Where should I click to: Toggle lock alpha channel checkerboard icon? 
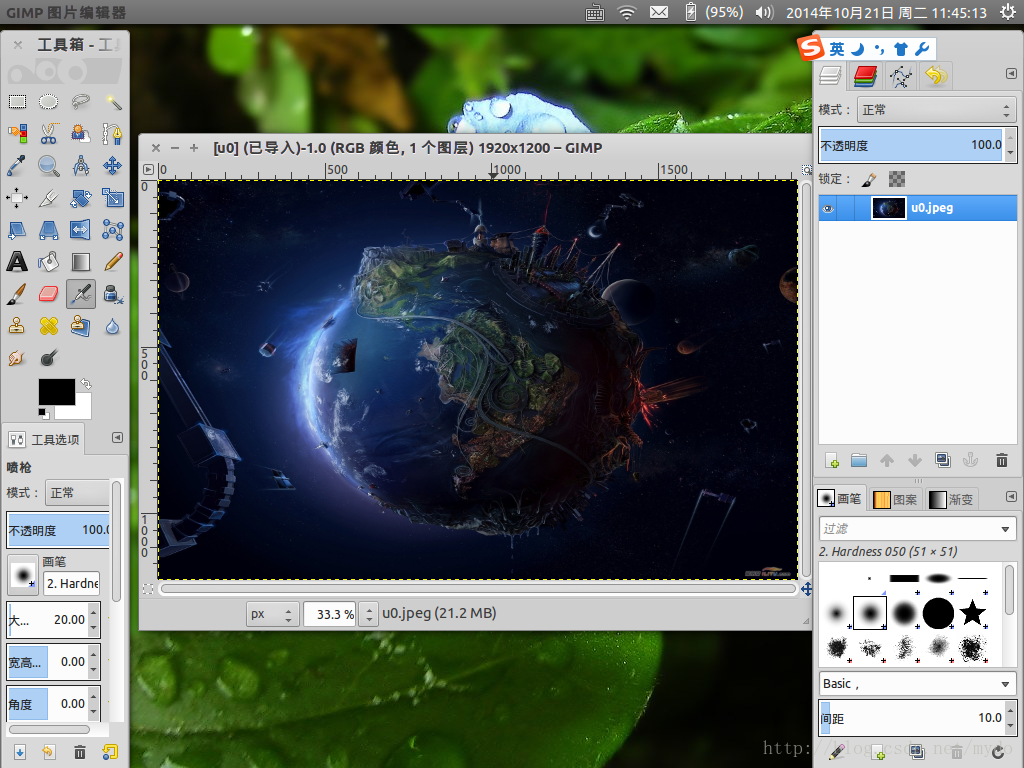897,179
